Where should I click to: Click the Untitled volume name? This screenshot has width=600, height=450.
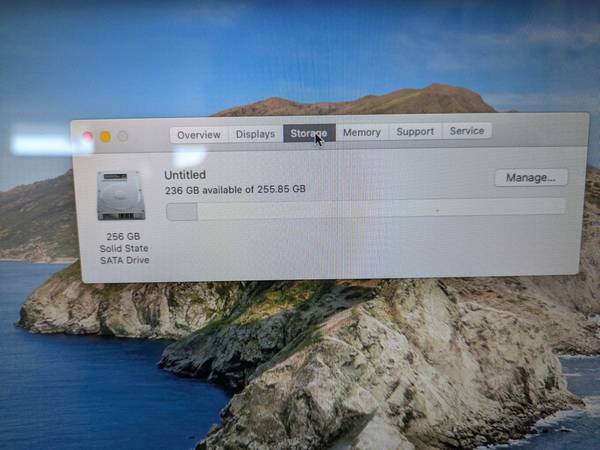[x=185, y=174]
